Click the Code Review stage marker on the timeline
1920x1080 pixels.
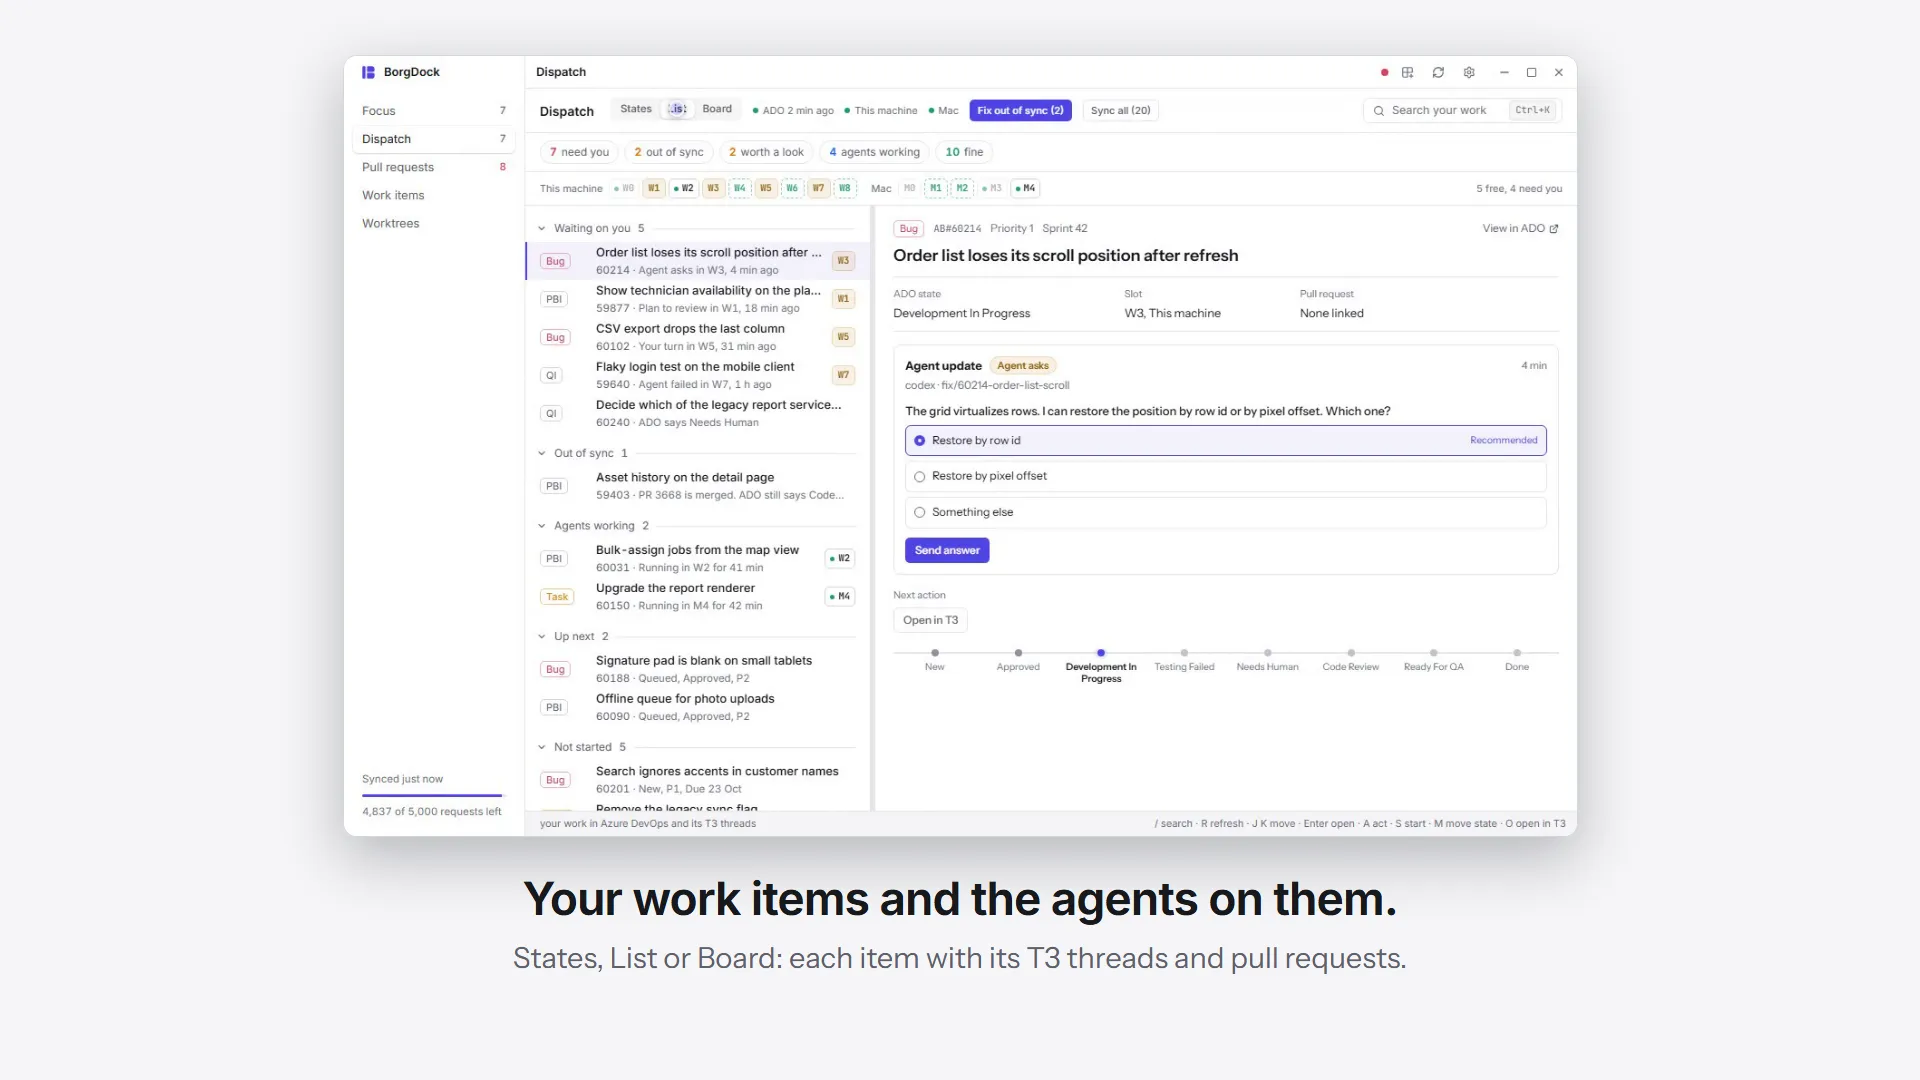(x=1351, y=653)
